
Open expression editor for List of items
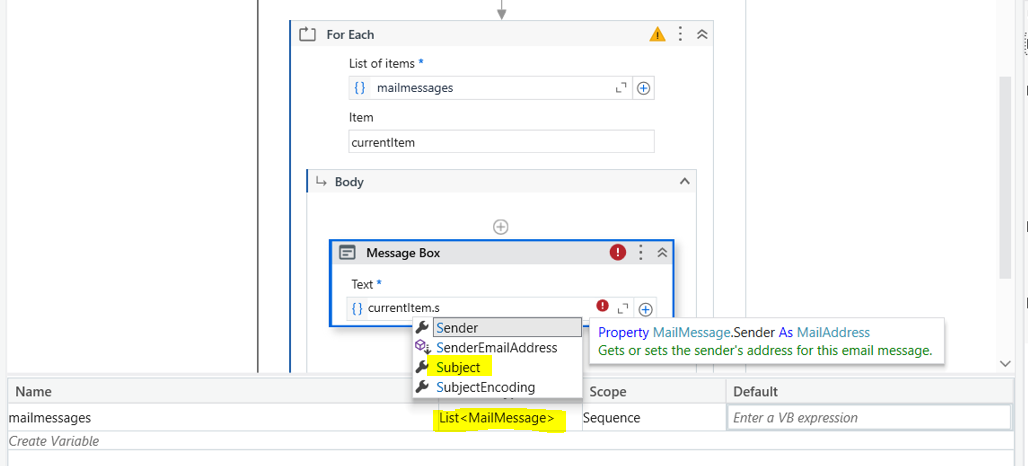click(621, 88)
